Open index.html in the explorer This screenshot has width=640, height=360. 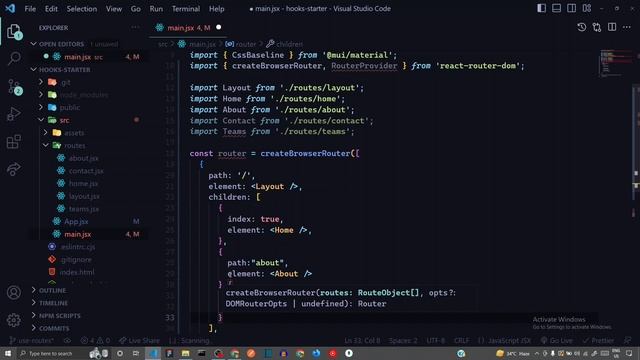(x=77, y=272)
